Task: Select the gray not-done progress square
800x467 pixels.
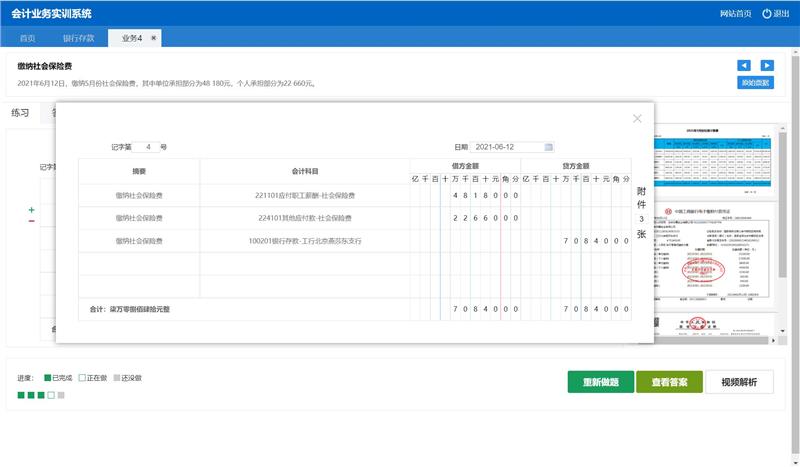Action: click(61, 395)
